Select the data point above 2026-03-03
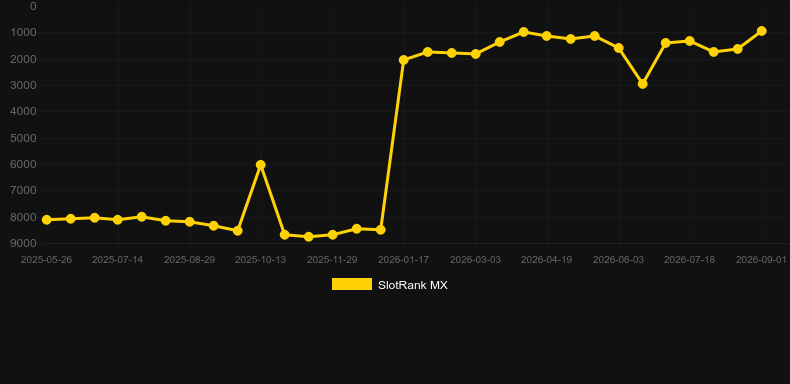 point(475,54)
